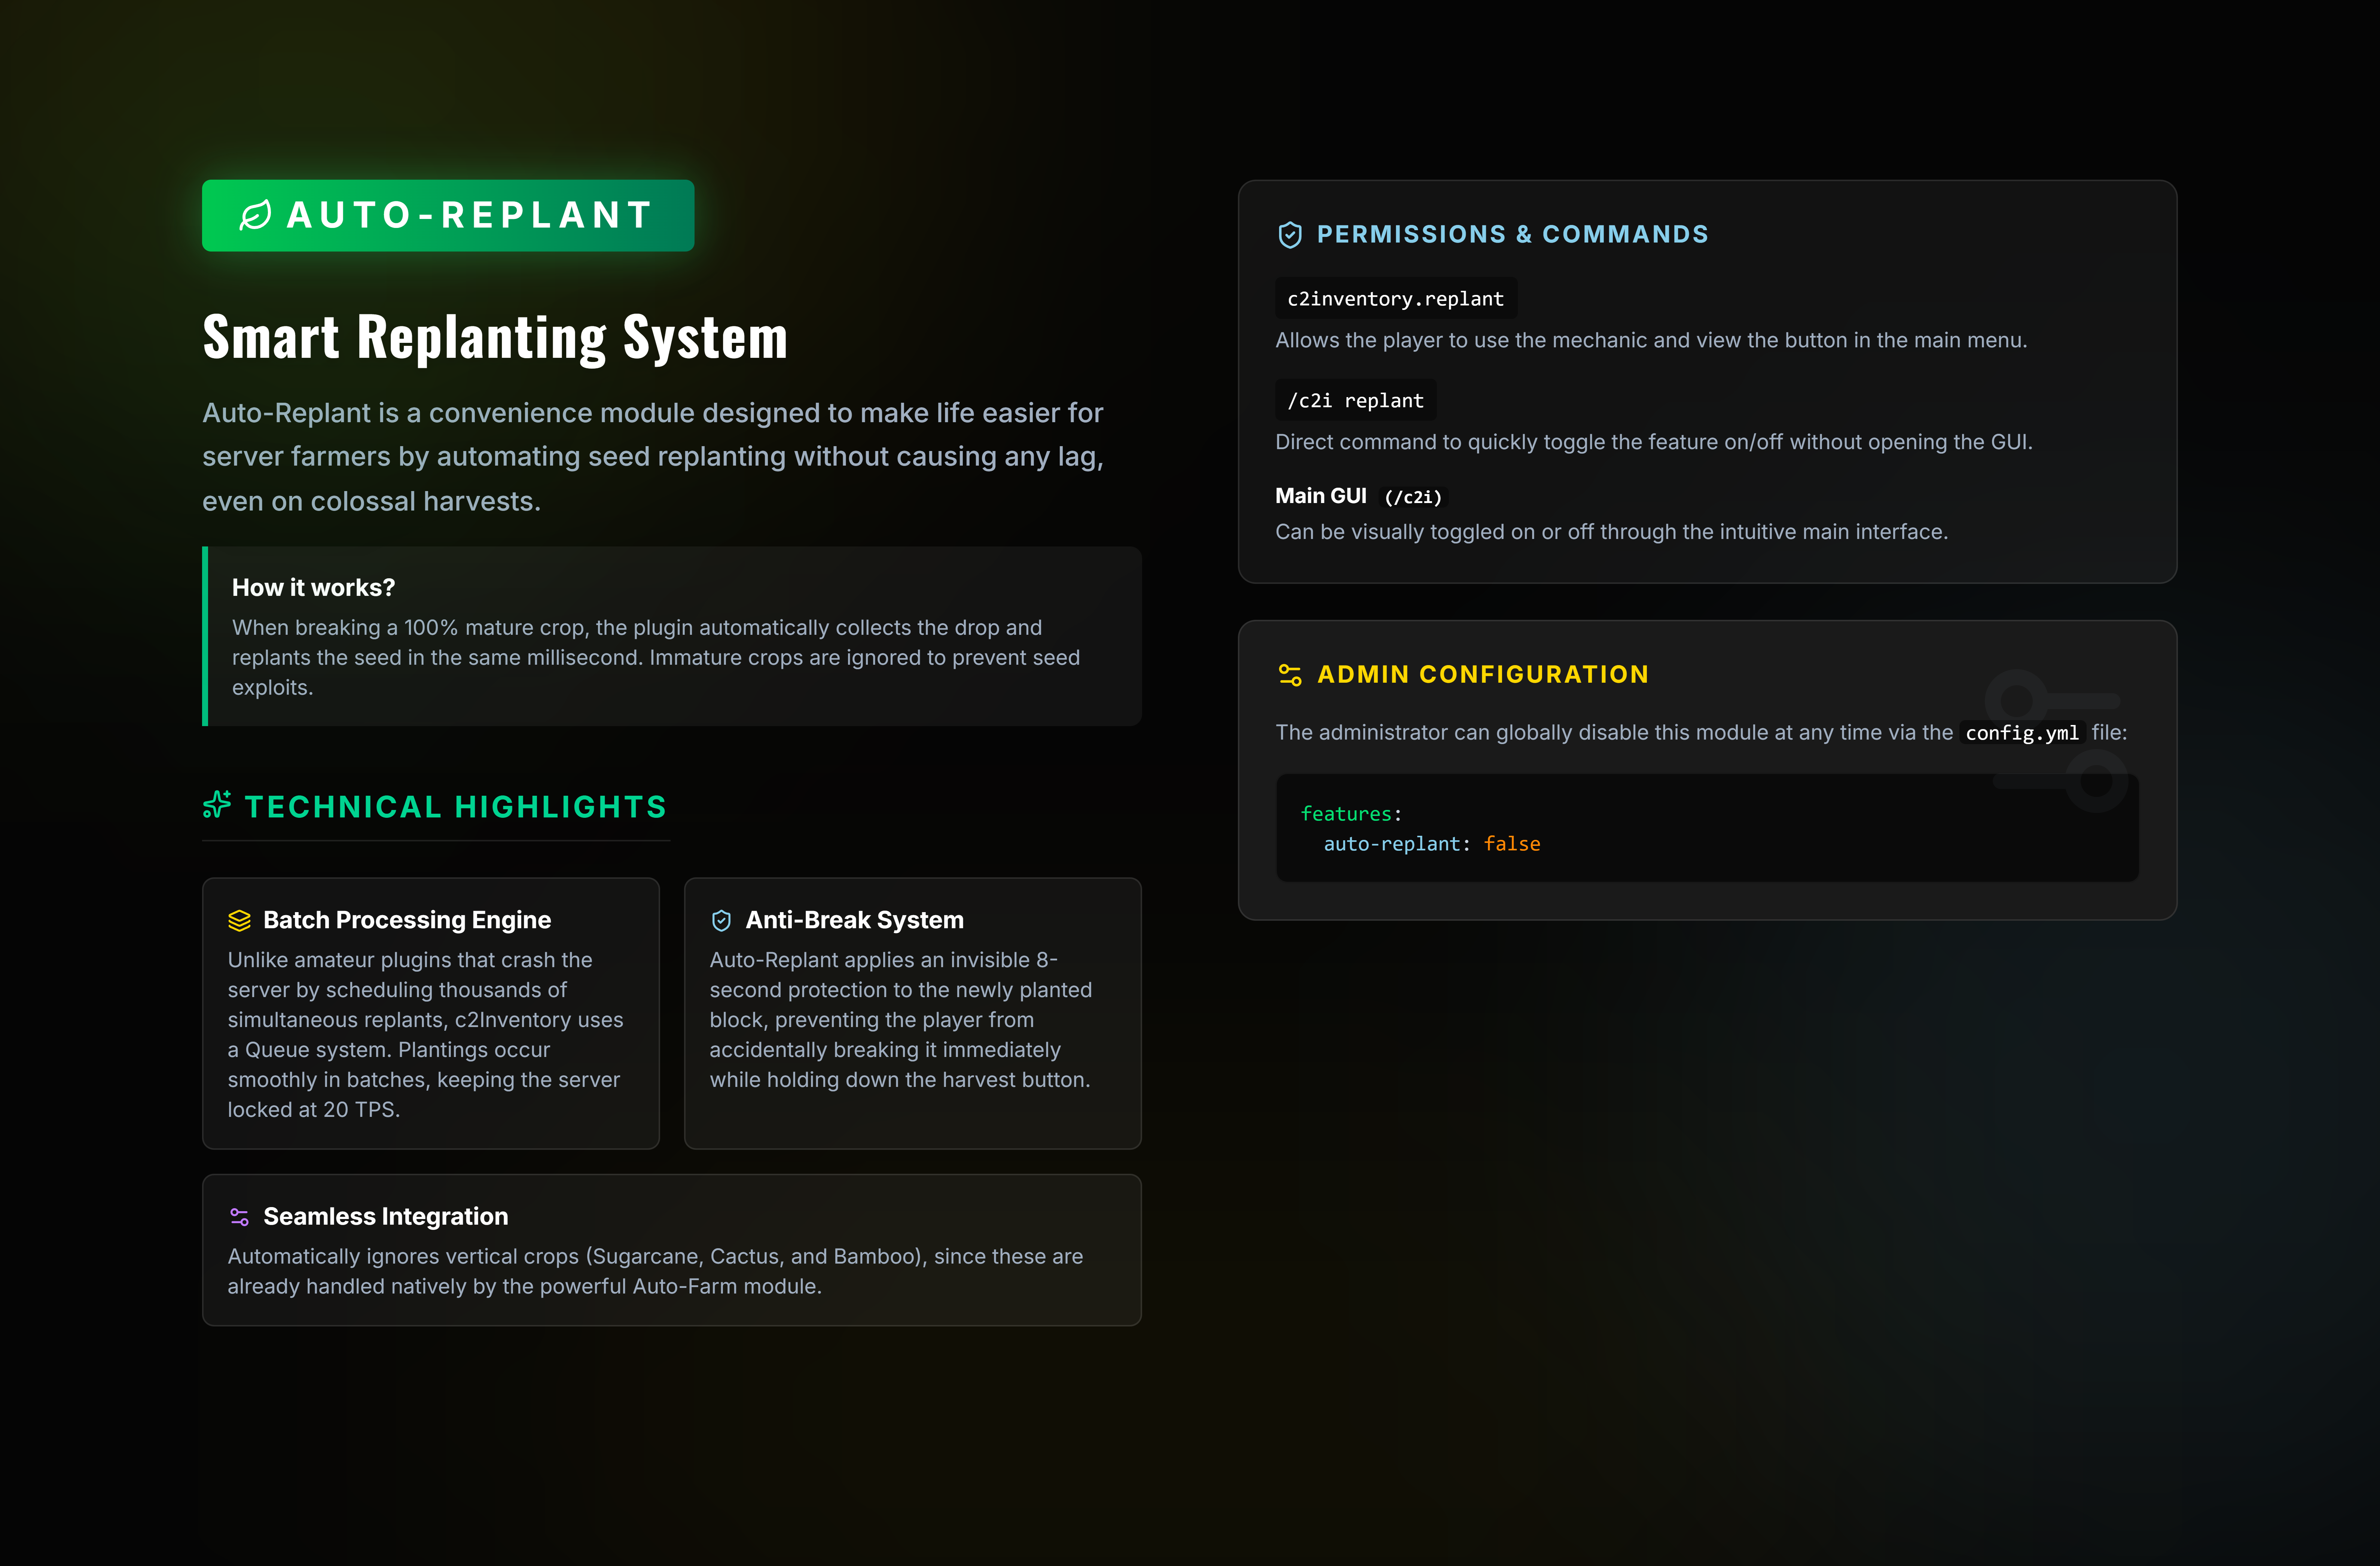Click the paragraph starting 'Unlike amateur plugins'

click(425, 1035)
